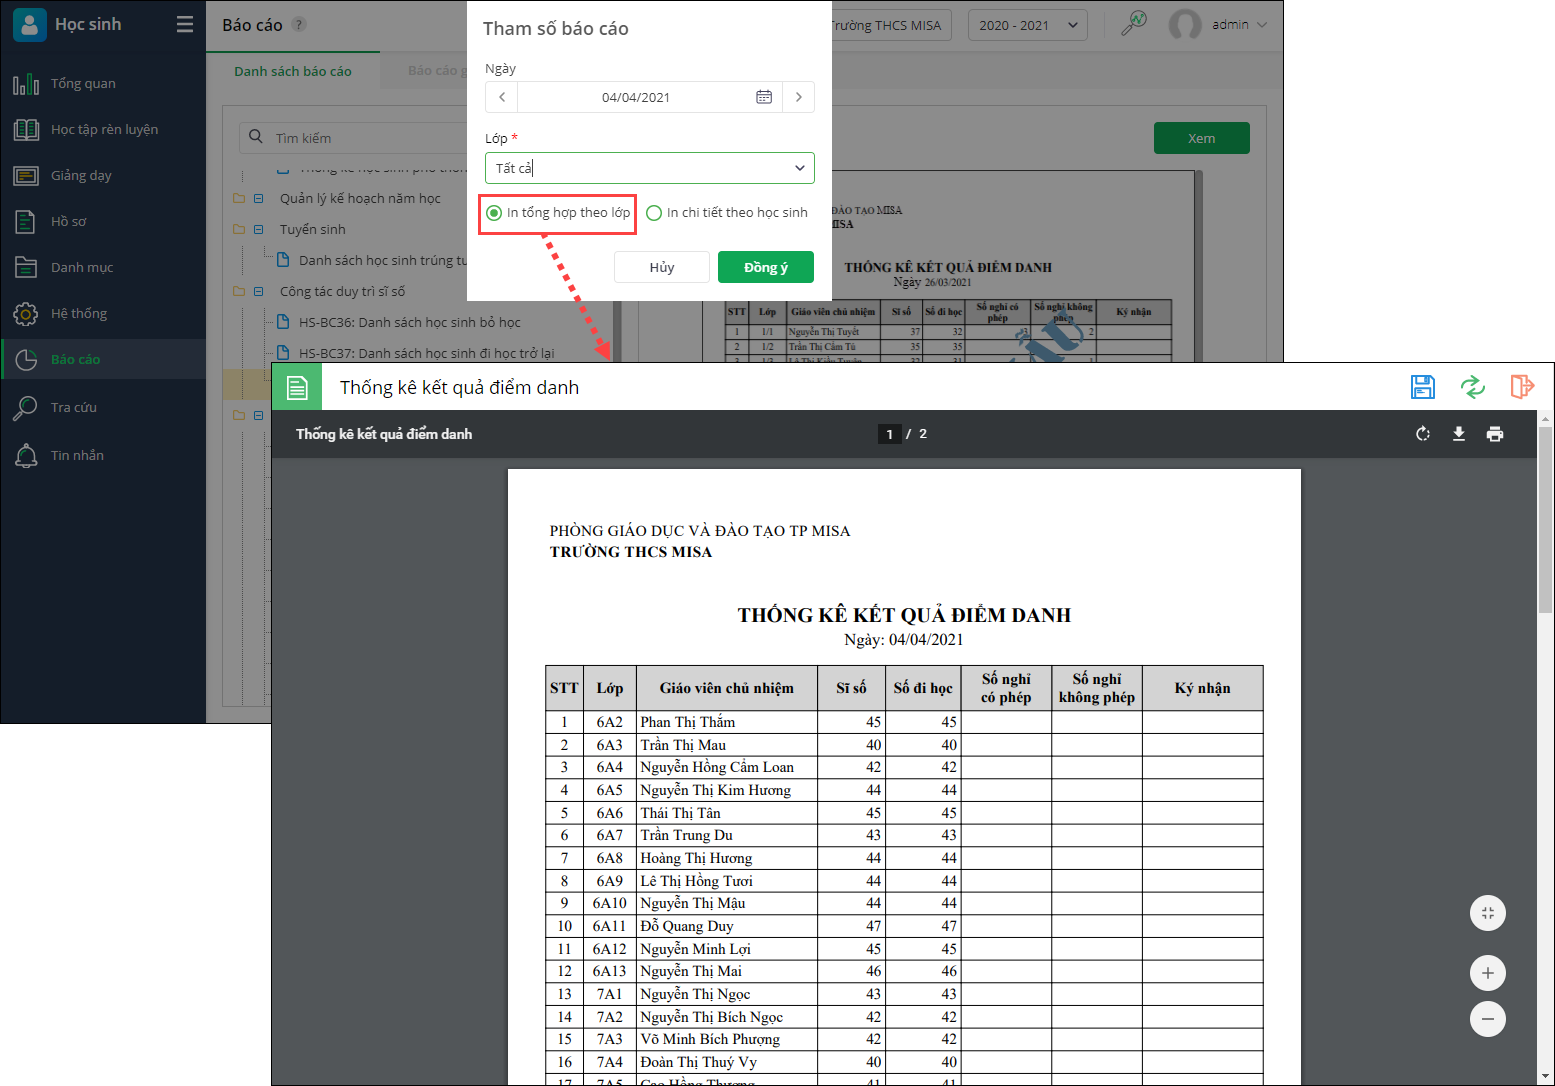Click the green refresh arrows icon

pos(1473,387)
